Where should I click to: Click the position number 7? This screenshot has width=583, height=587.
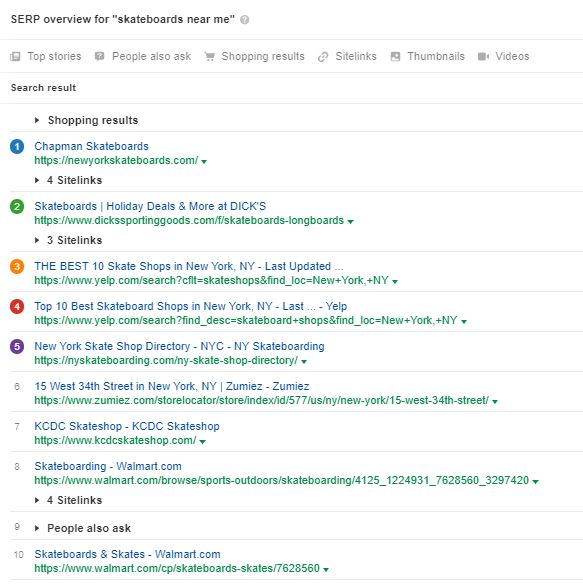tap(17, 427)
